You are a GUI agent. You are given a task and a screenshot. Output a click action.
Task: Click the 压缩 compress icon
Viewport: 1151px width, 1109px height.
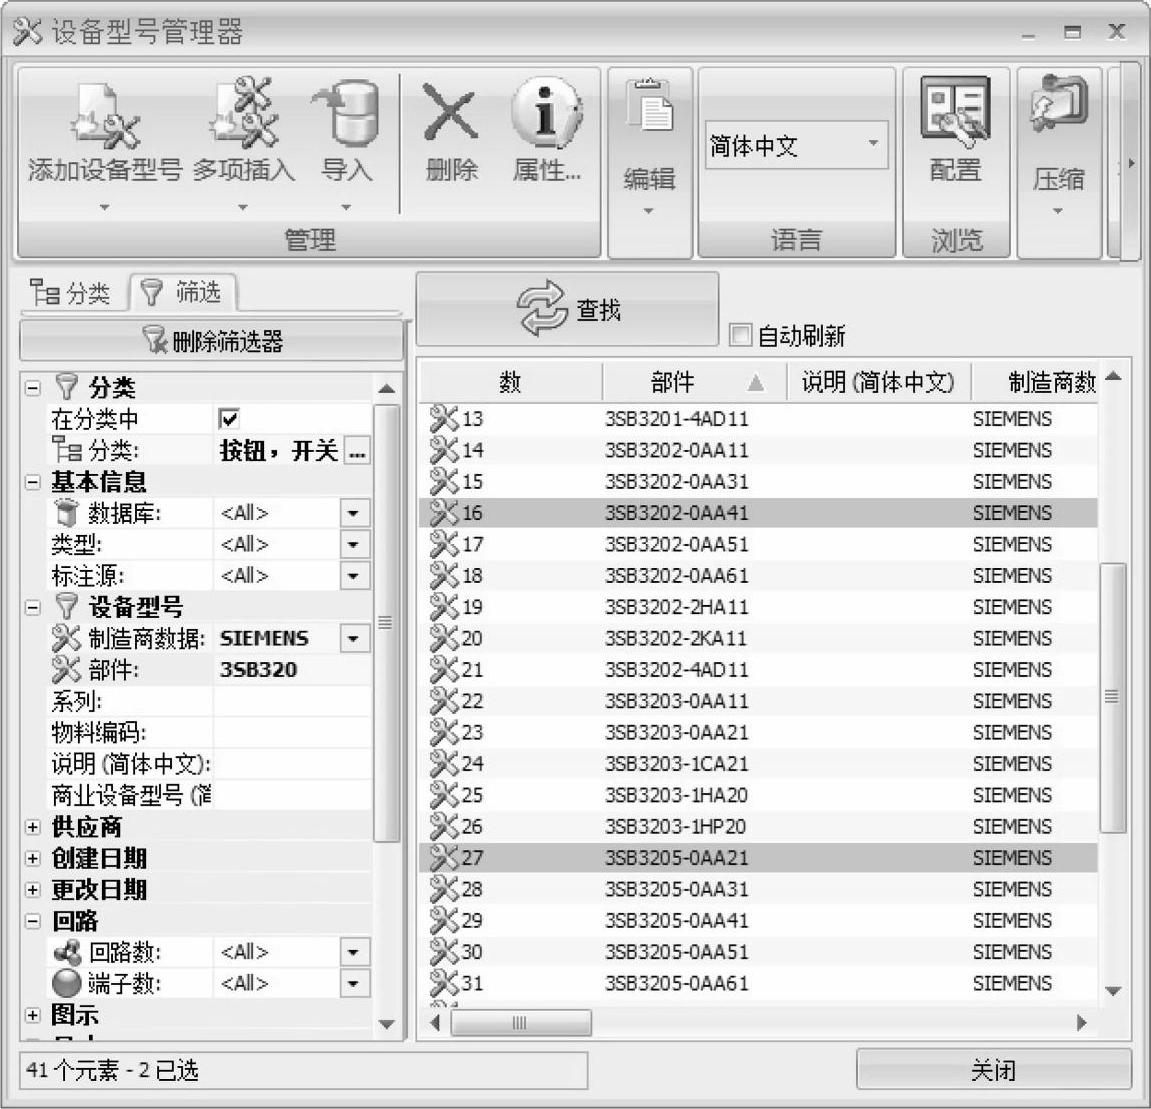(1058, 110)
